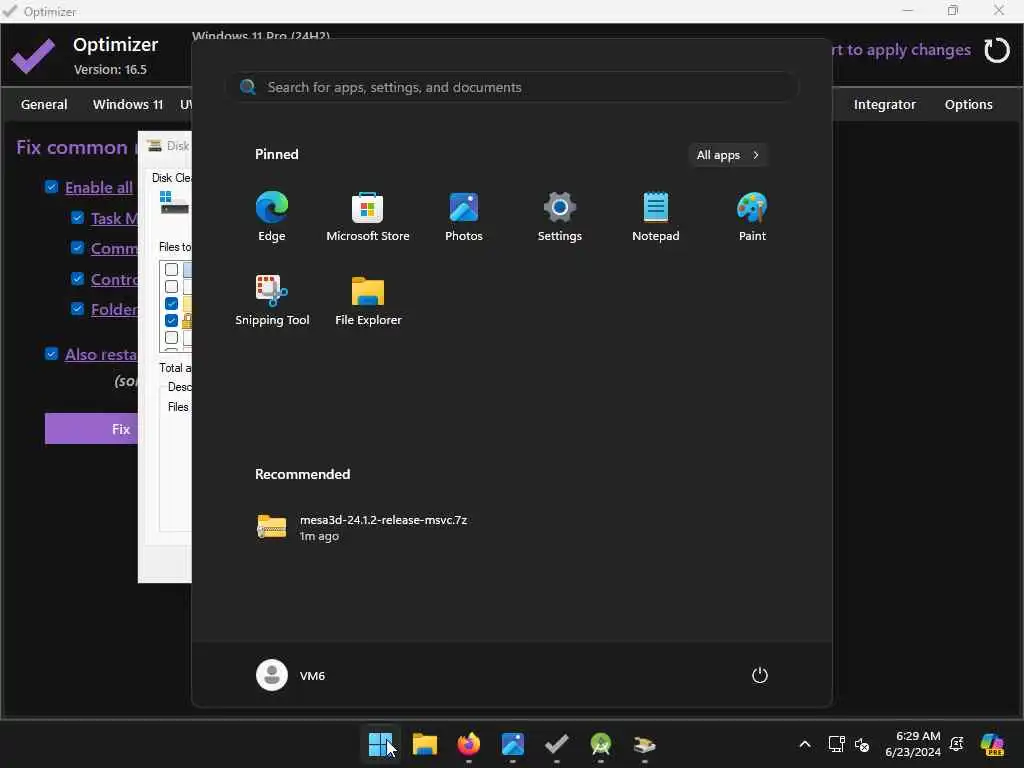
Task: Open Settings from the Start menu
Action: (x=560, y=216)
